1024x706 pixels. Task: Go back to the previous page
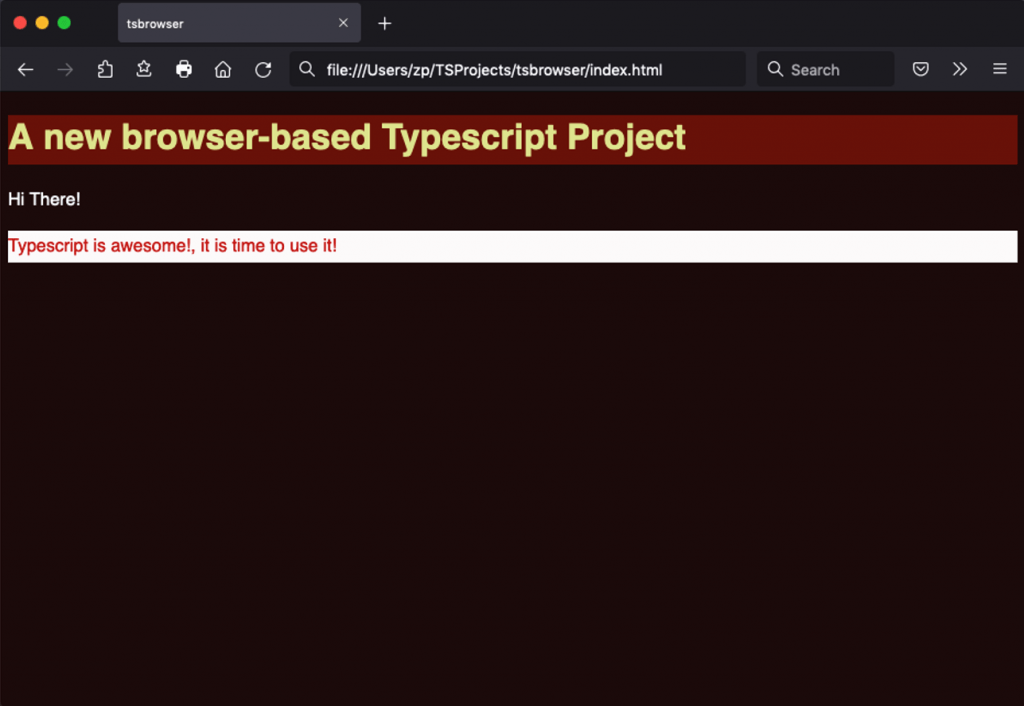coord(25,69)
